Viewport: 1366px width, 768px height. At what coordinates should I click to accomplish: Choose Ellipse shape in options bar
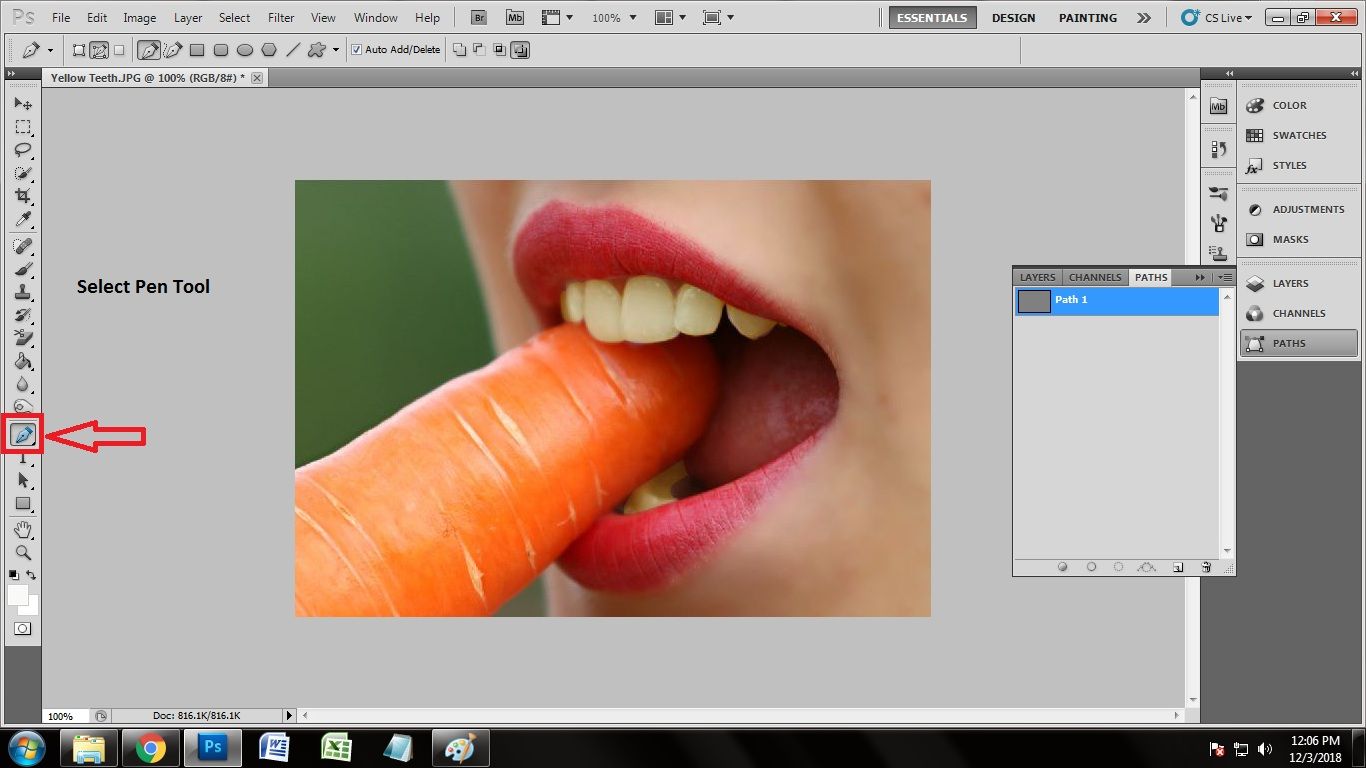pyautogui.click(x=245, y=49)
